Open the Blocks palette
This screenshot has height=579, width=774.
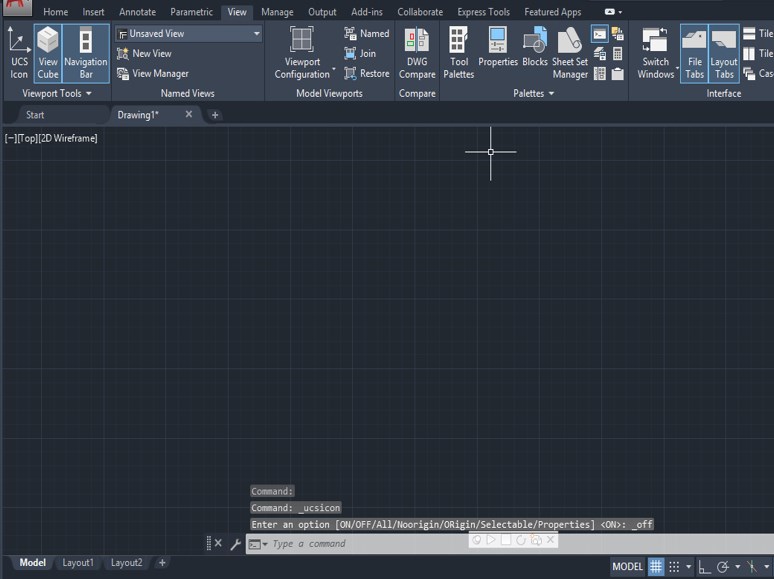tap(535, 53)
